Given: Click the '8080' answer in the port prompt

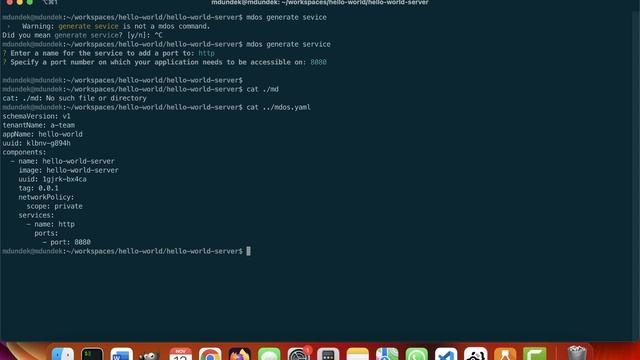Looking at the screenshot, I should pyautogui.click(x=318, y=62).
